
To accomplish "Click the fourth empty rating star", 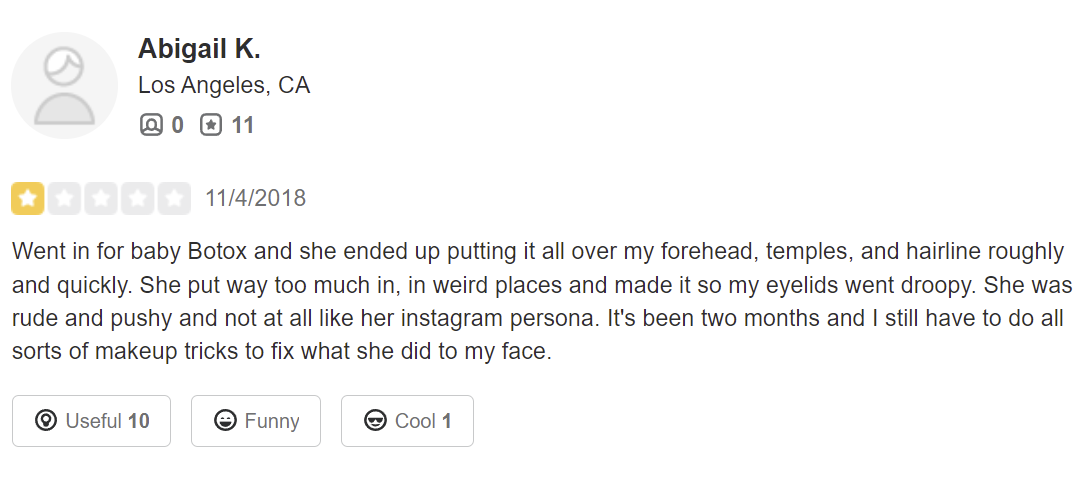I will [x=138, y=199].
